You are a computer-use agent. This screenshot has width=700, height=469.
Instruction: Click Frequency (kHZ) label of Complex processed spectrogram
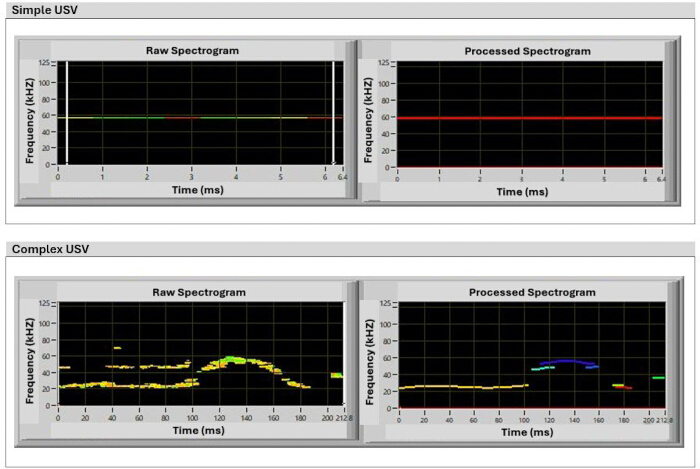point(369,362)
